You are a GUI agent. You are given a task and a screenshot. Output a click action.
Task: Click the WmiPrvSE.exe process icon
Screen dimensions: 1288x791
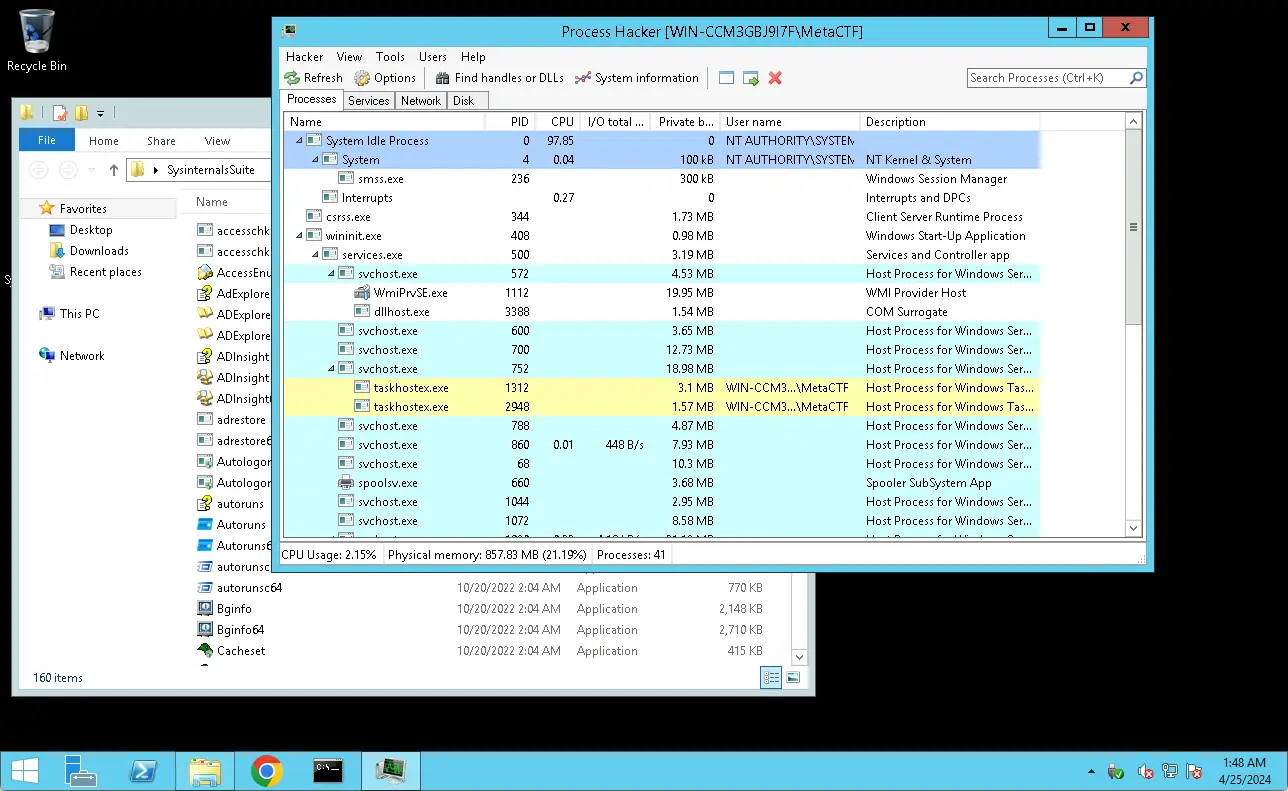pos(362,293)
